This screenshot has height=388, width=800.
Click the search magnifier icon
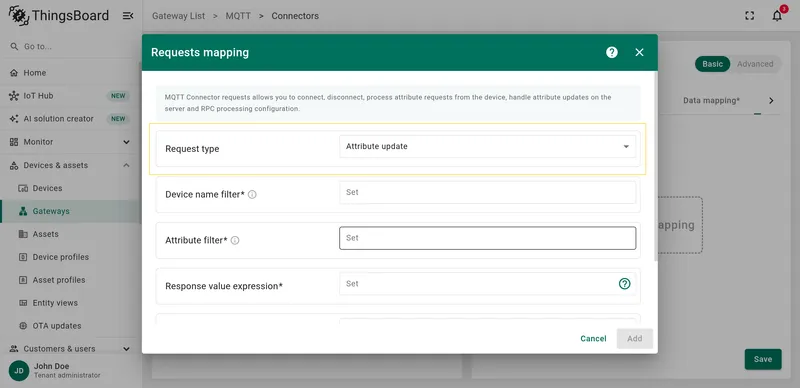pyautogui.click(x=14, y=46)
